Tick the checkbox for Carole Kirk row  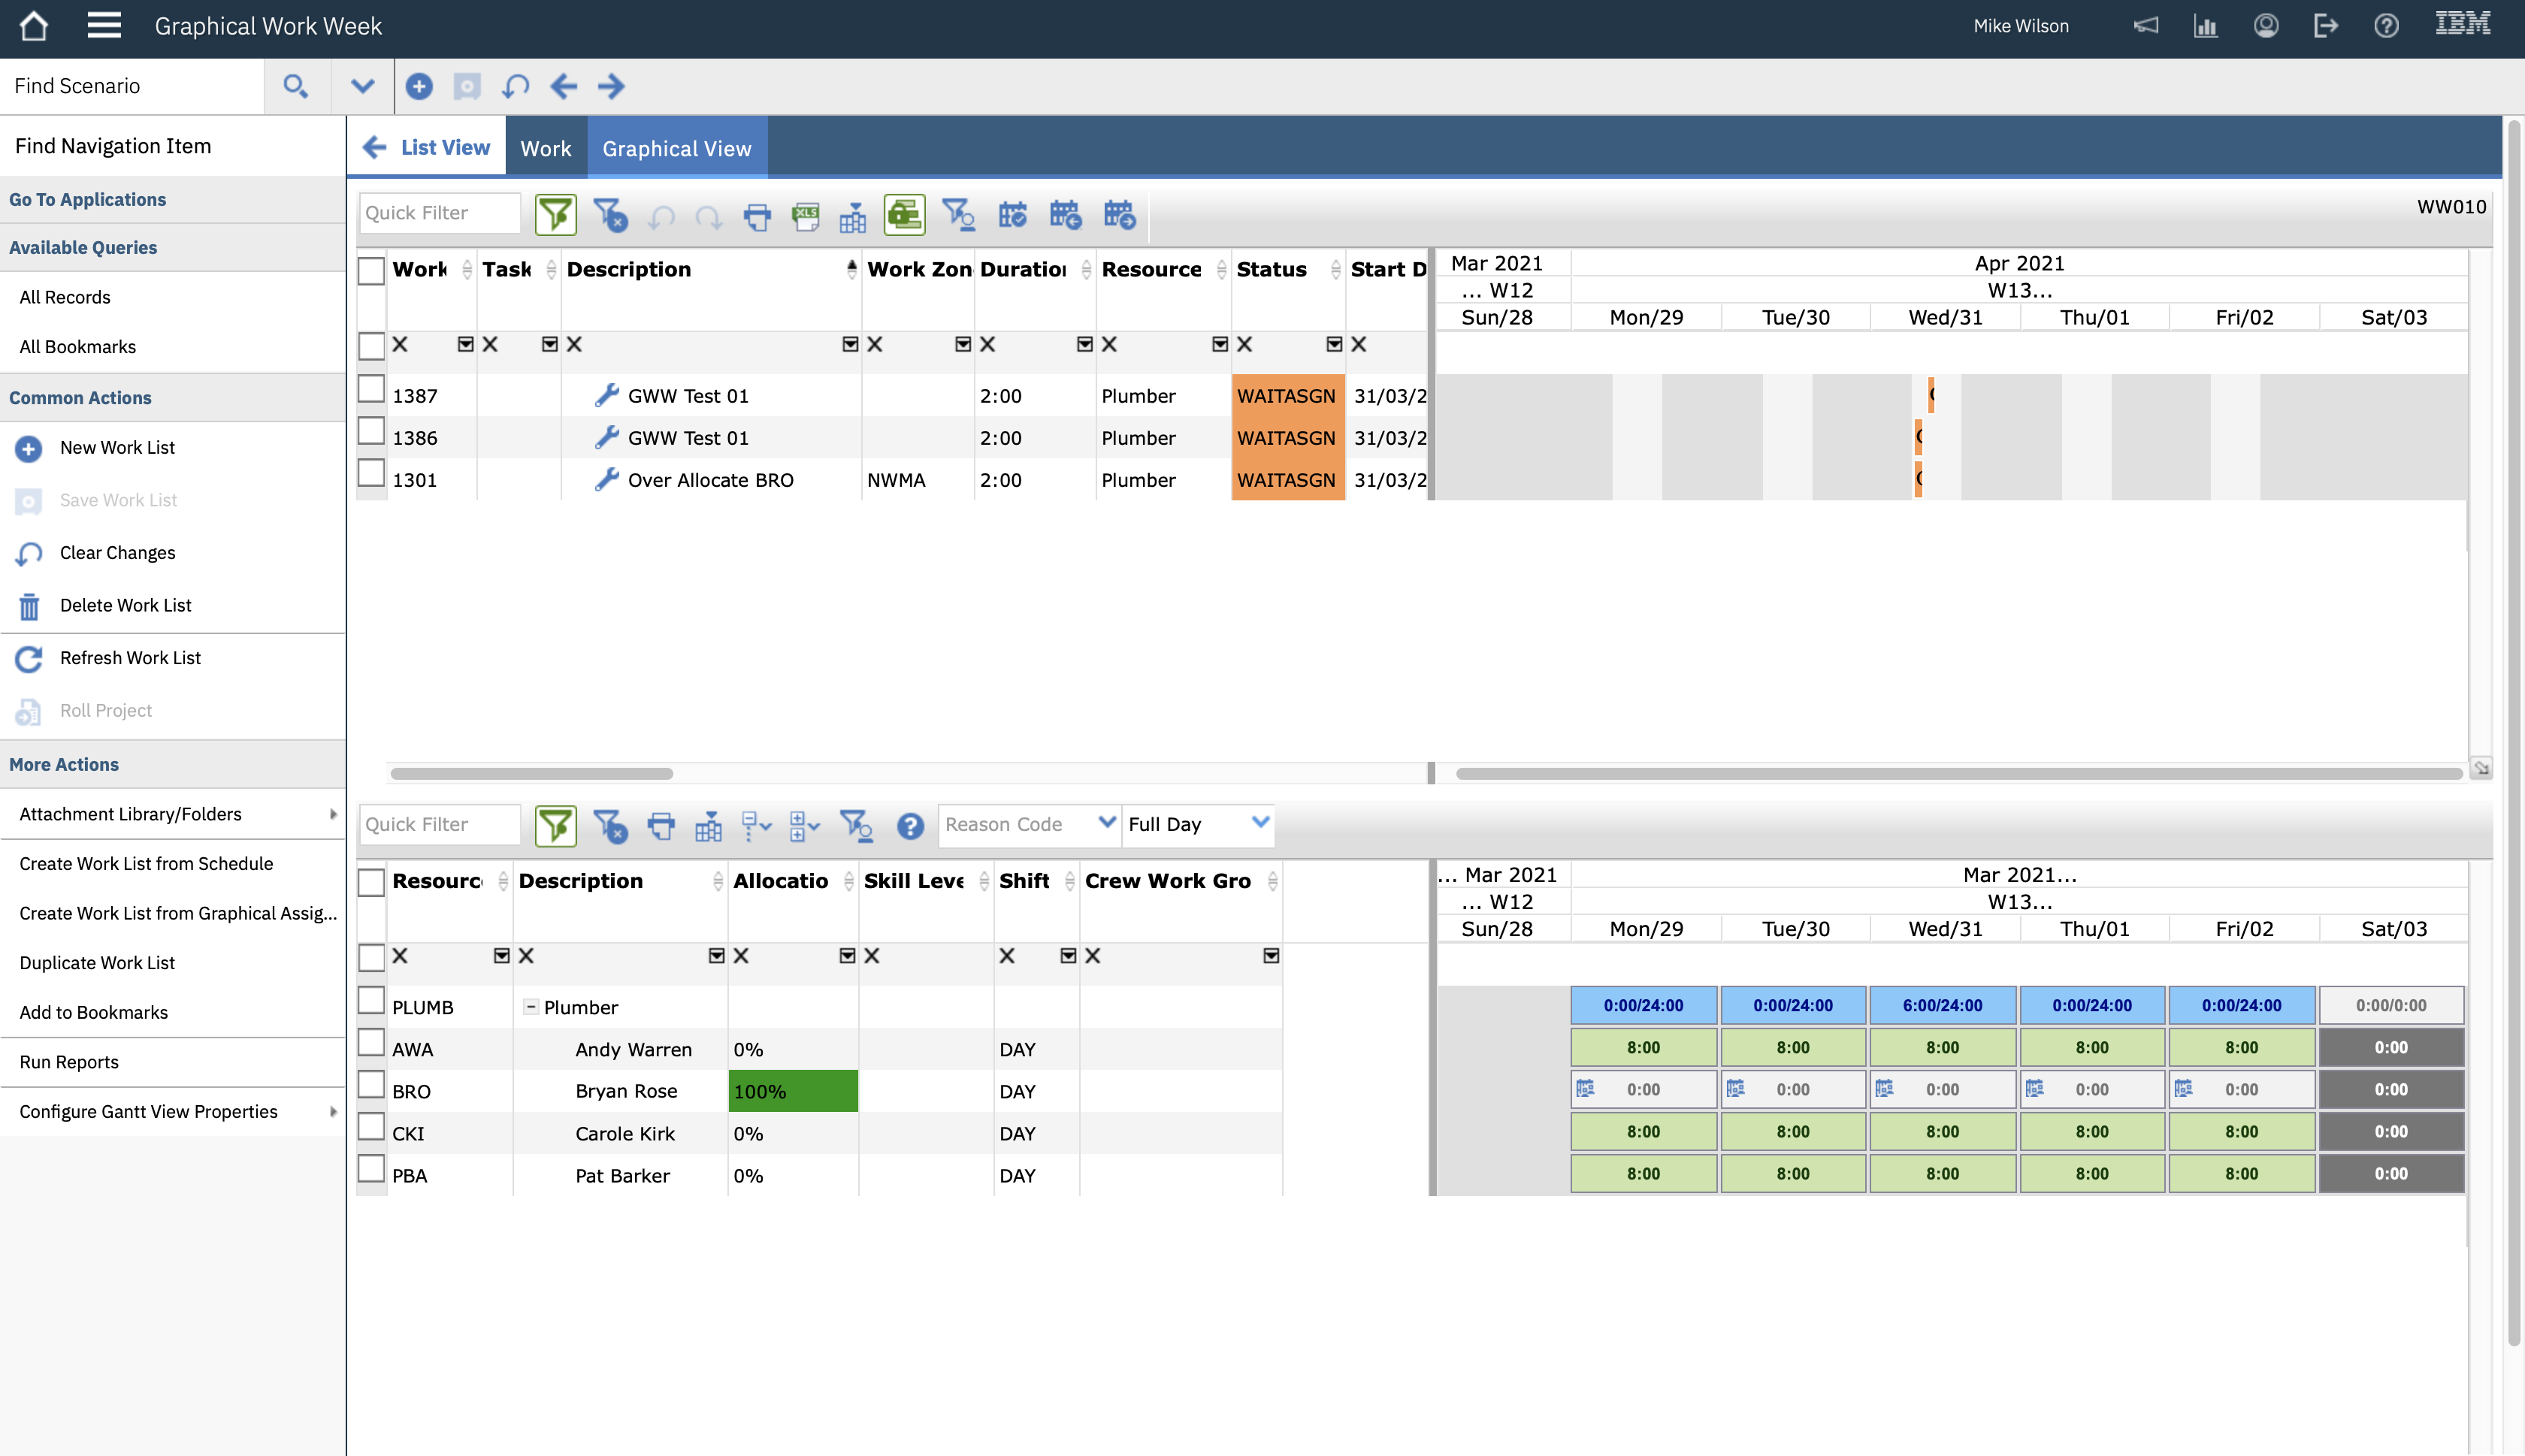[x=371, y=1128]
